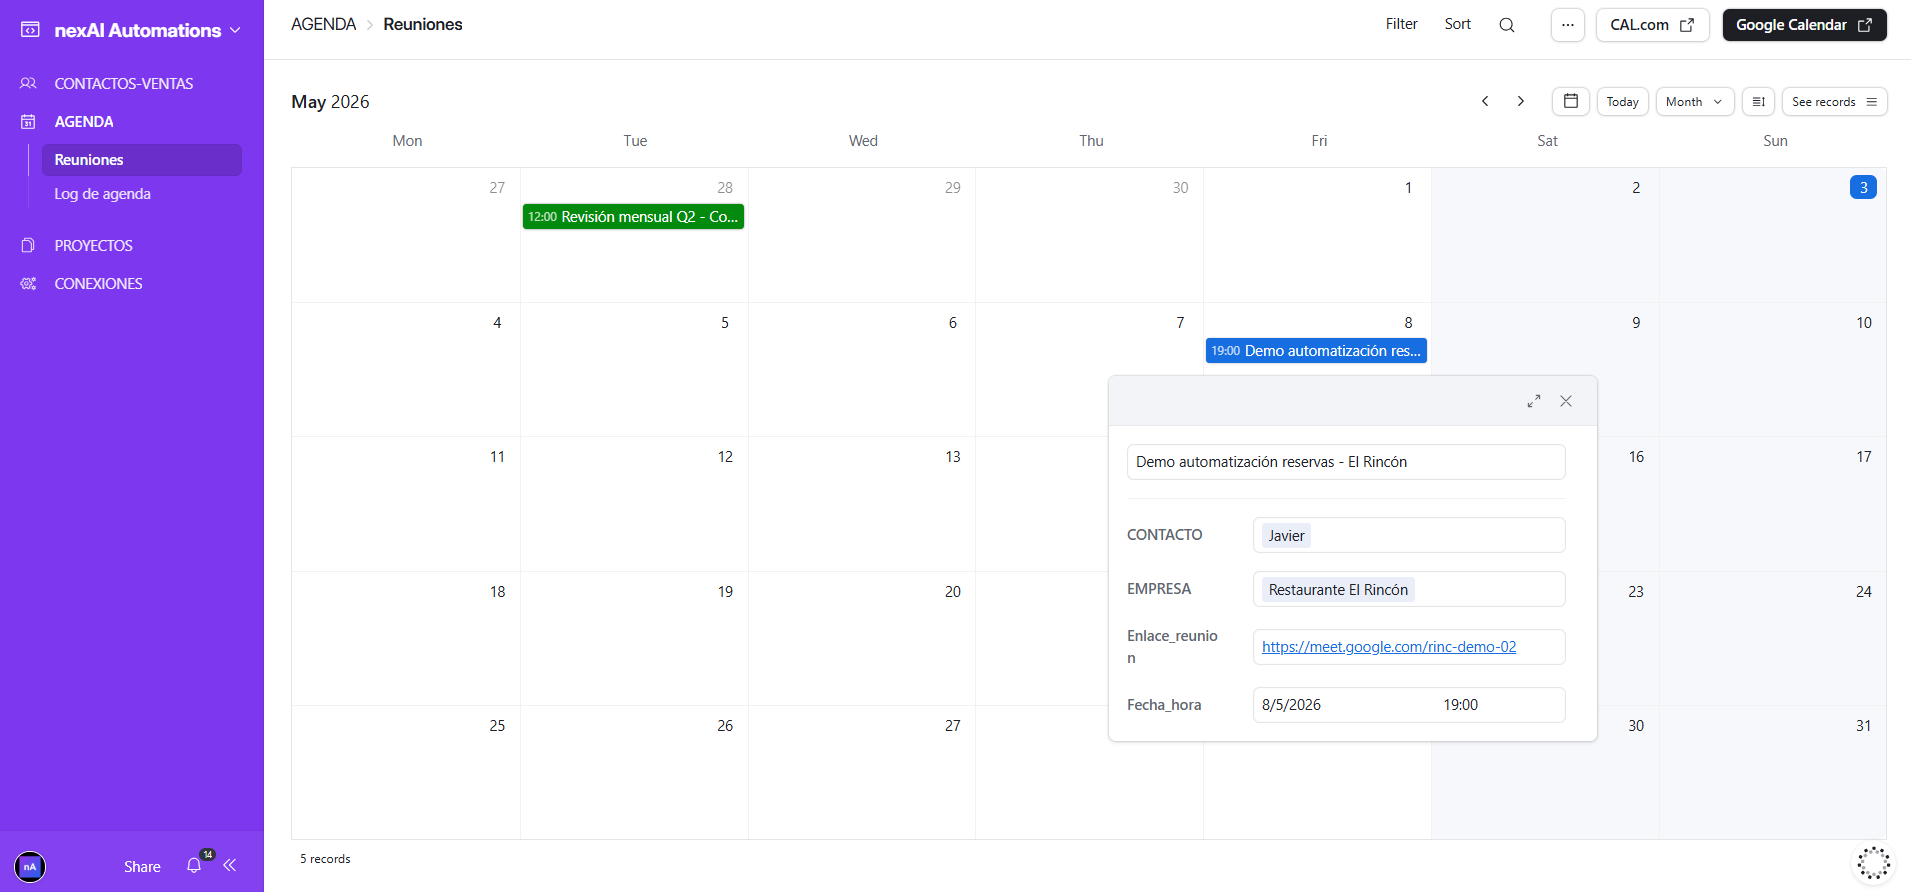Open the Reuniones view
Screen dimensions: 1911x892
coord(141,160)
